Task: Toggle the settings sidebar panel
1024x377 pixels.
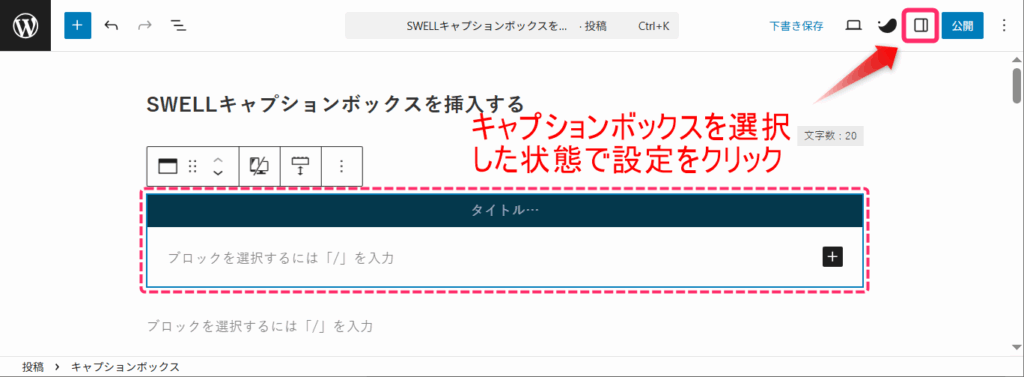Action: [x=920, y=25]
